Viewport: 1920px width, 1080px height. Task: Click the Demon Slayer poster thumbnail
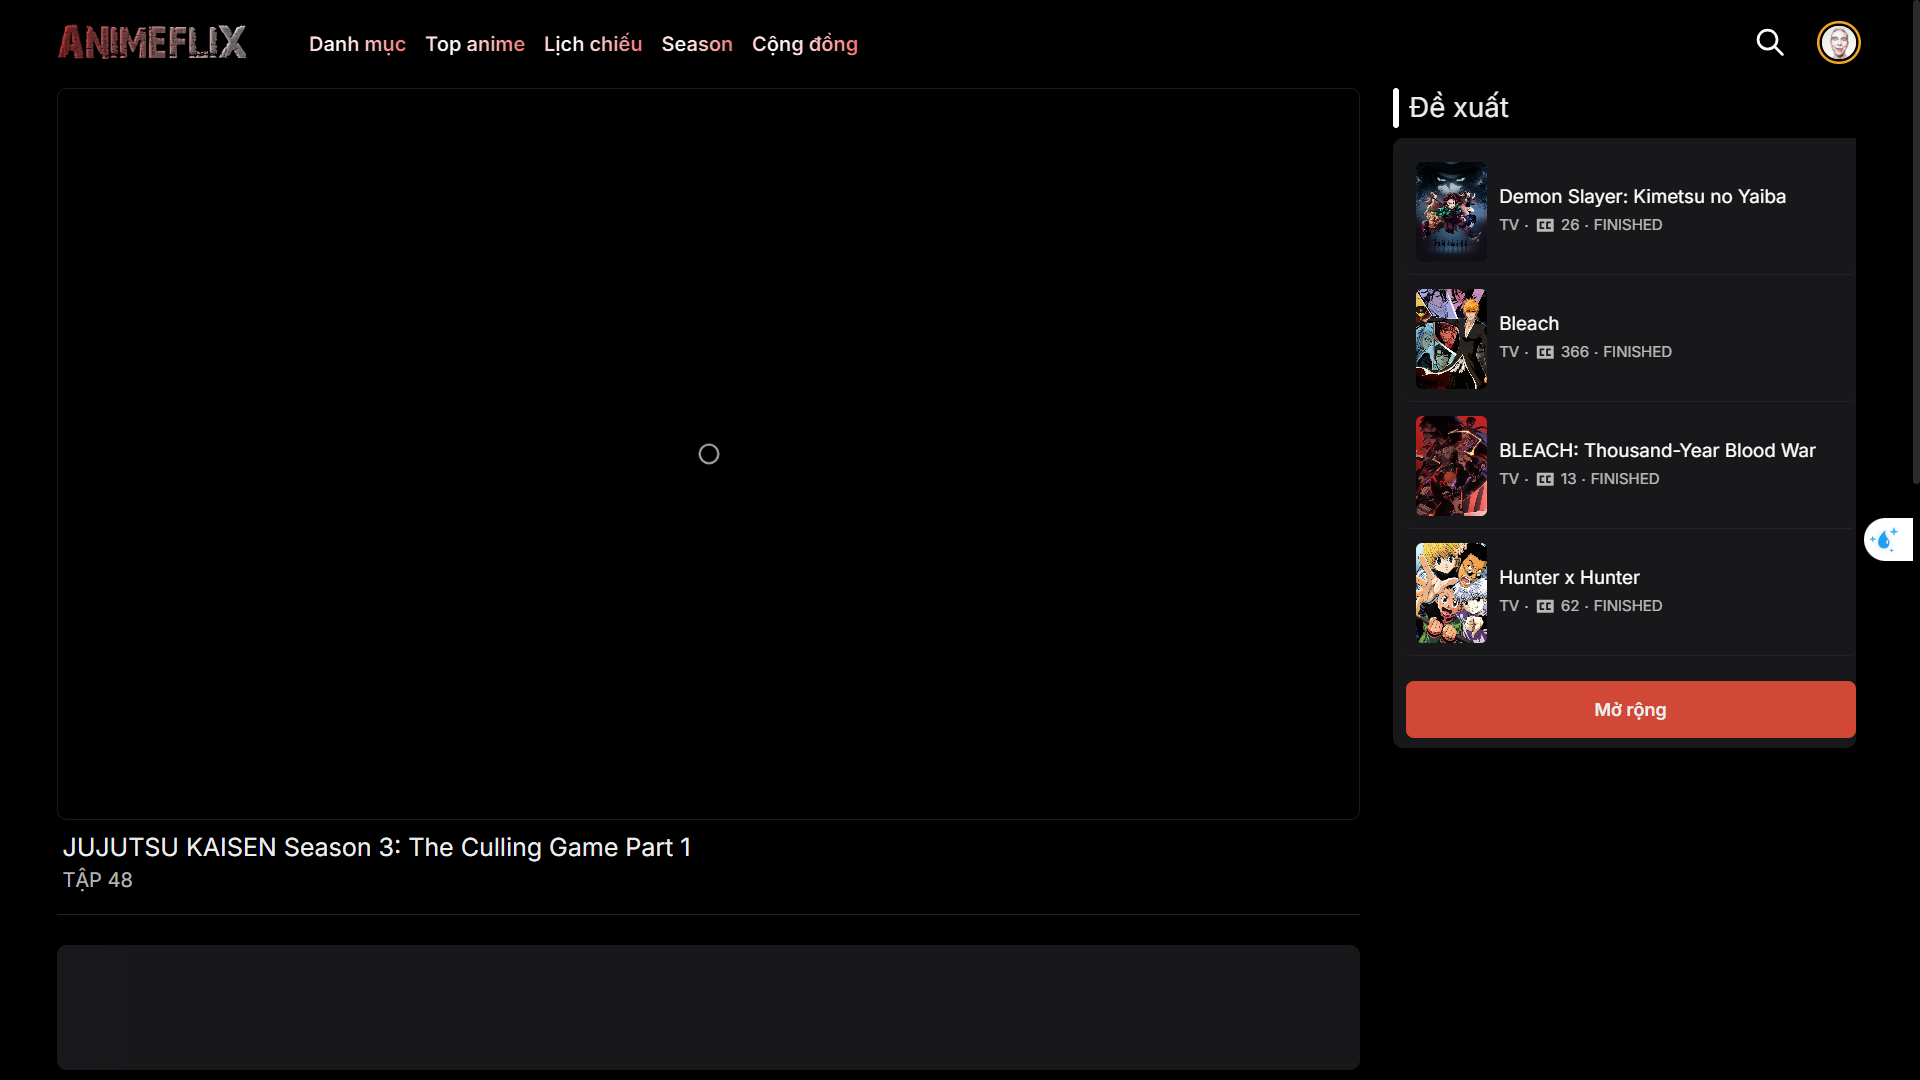1451,211
